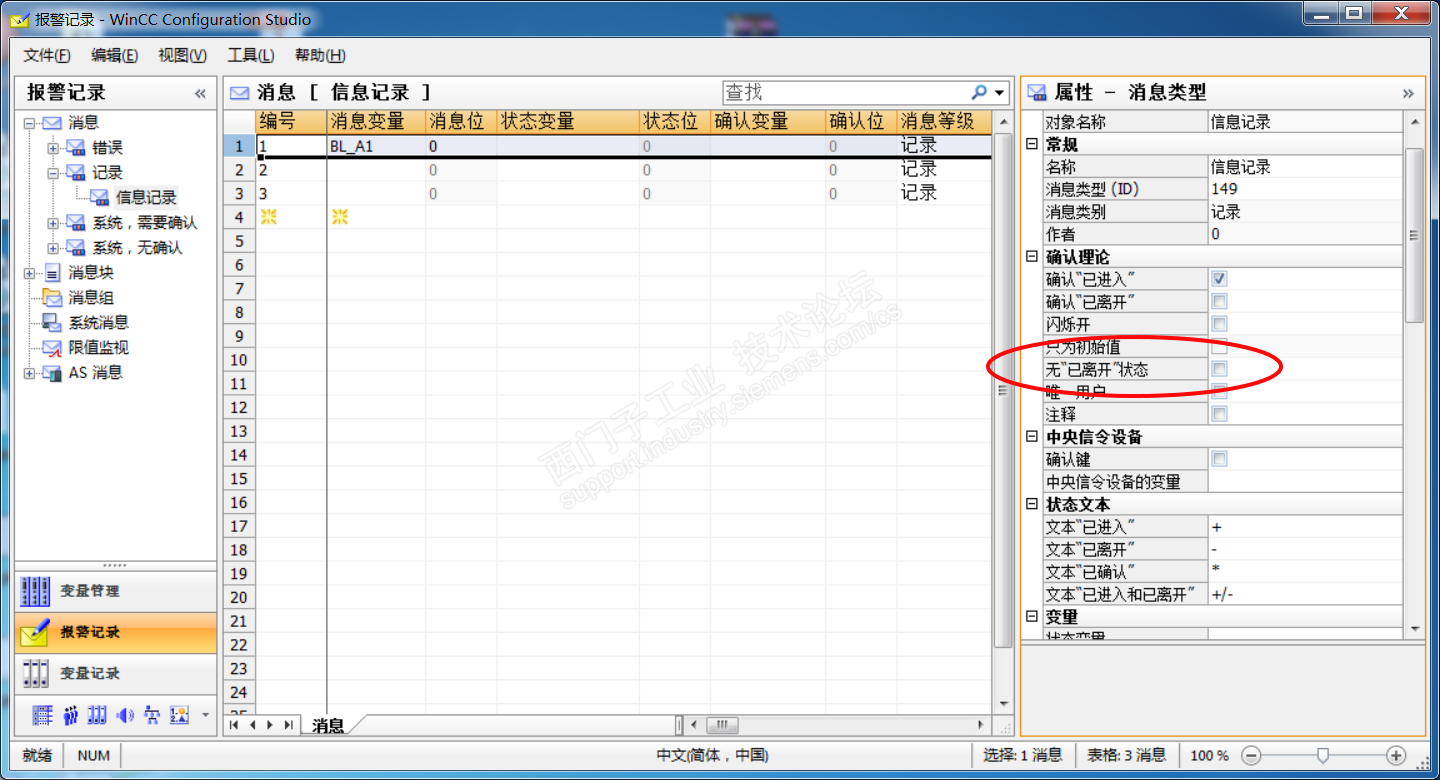1440x780 pixels.
Task: Expand the 错误 tree node
Action: click(53, 148)
